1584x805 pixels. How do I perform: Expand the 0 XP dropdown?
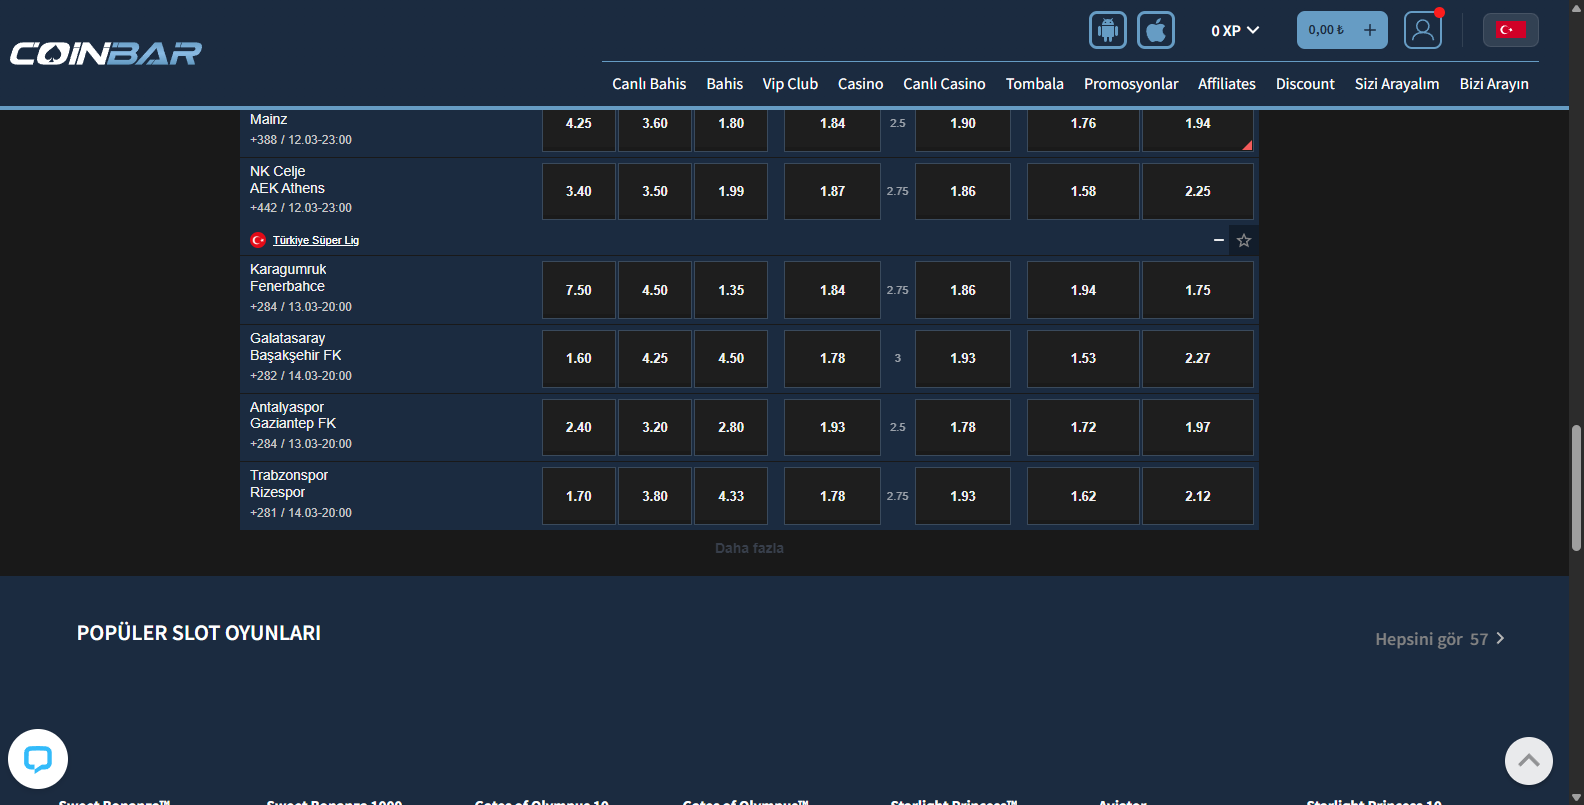point(1235,31)
